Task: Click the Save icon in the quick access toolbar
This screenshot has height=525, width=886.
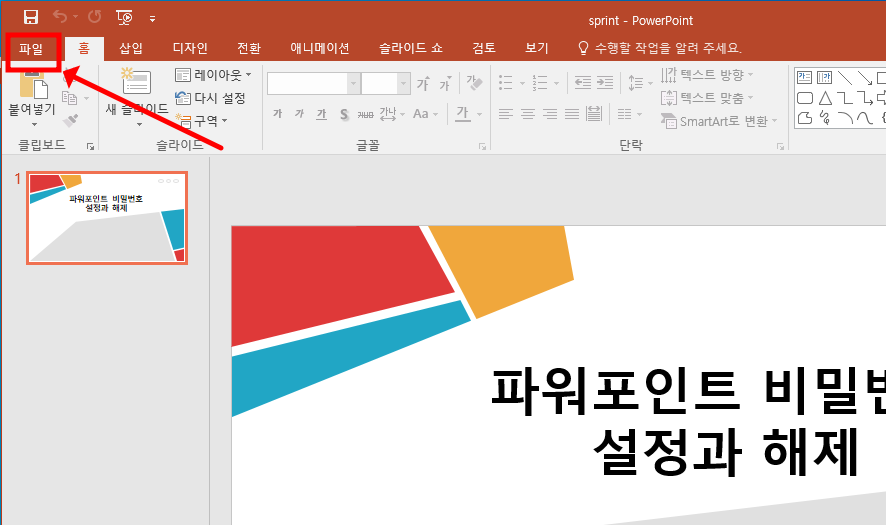Action: [x=31, y=18]
